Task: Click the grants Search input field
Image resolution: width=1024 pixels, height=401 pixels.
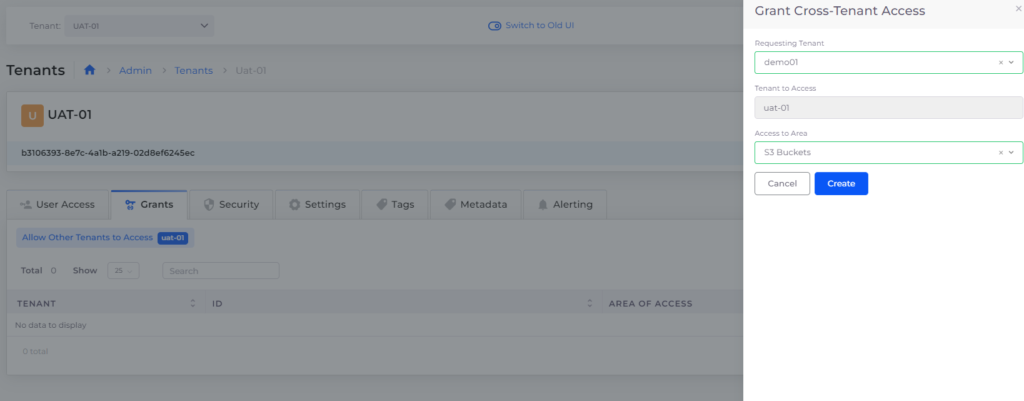Action: pos(220,271)
